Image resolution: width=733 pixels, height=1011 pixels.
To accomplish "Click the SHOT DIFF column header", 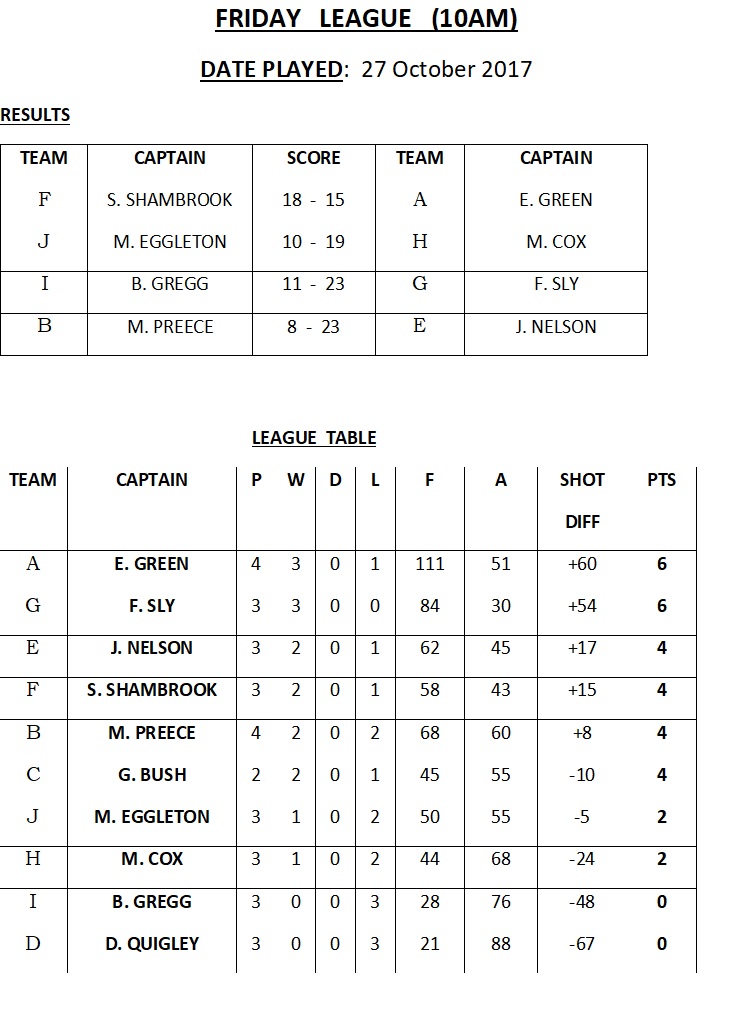I will pyautogui.click(x=582, y=500).
